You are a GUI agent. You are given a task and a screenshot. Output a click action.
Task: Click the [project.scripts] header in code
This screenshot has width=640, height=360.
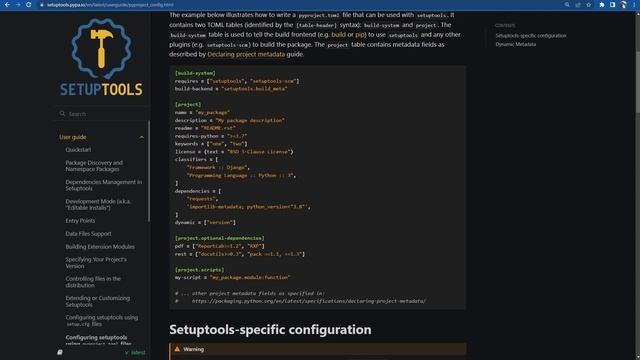[199, 270]
